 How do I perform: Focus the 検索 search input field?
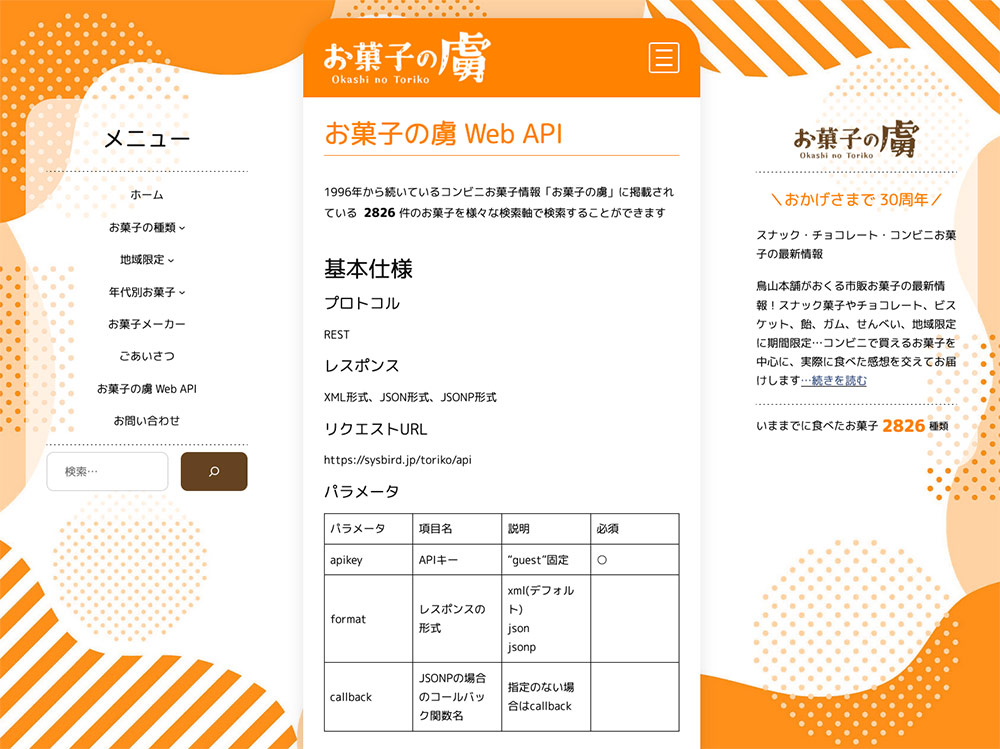[x=107, y=472]
